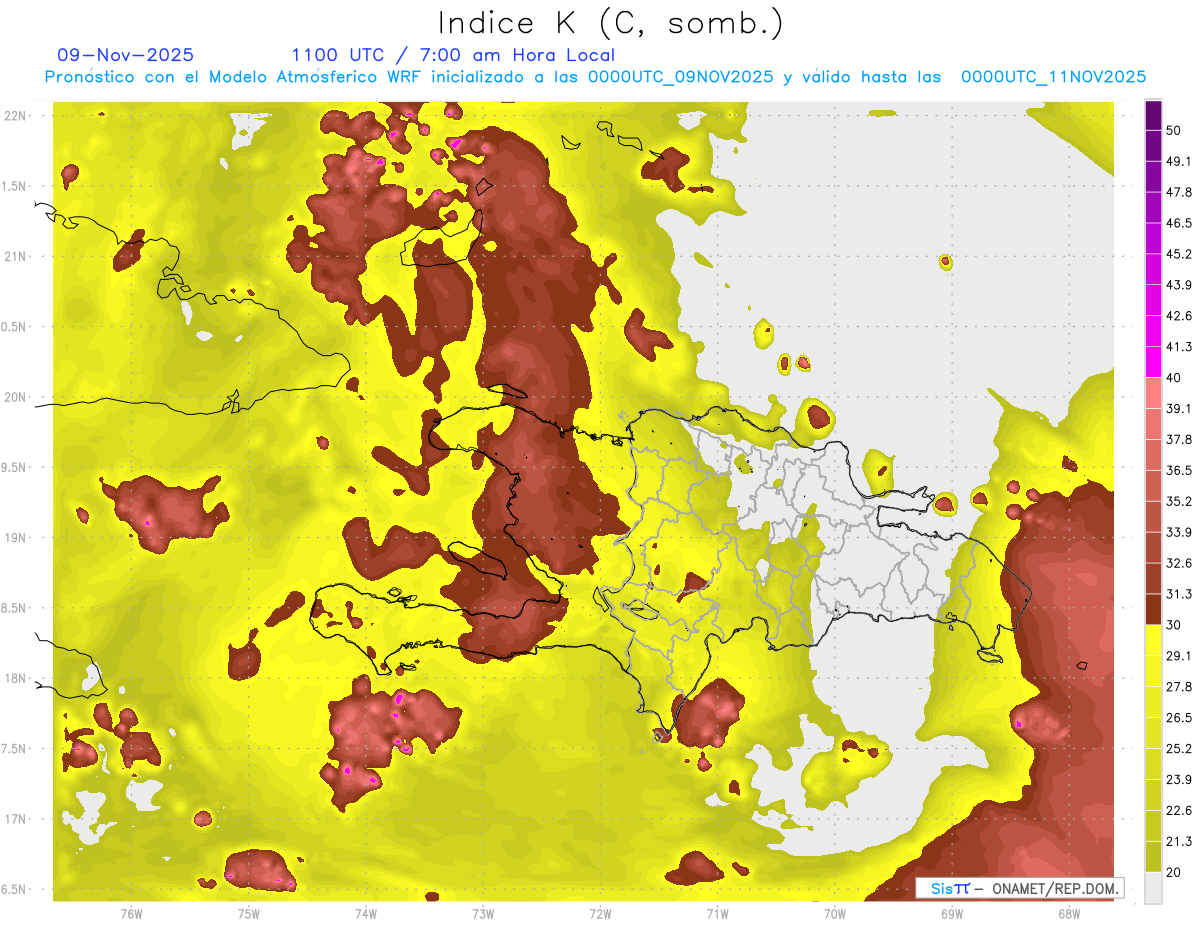Click colorbar value '25.2'
Viewport: 1200px width, 927px height.
[1179, 749]
